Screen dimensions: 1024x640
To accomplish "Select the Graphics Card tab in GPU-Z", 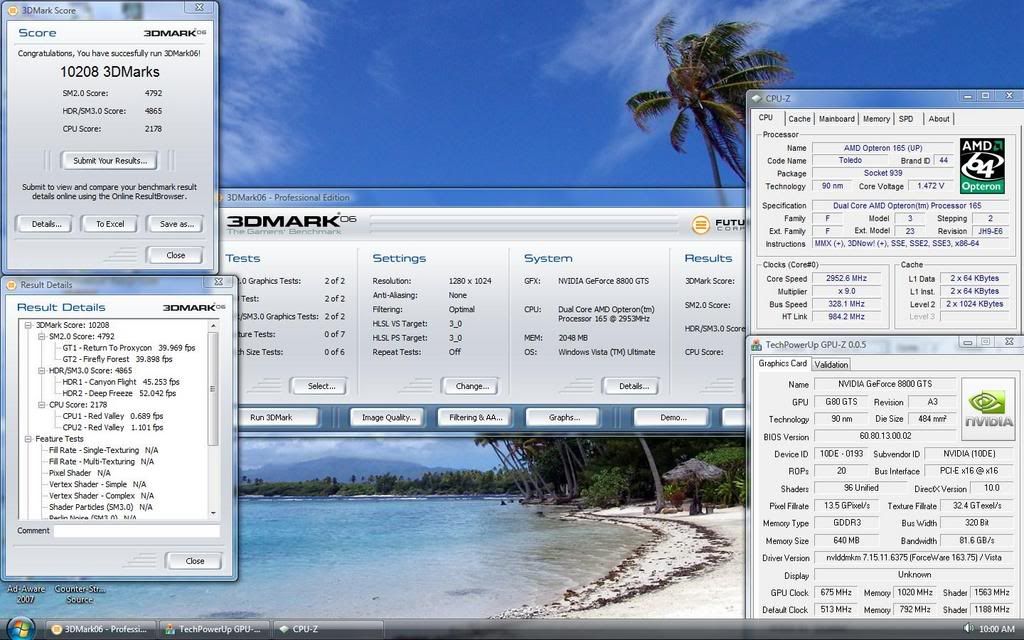I will (782, 363).
